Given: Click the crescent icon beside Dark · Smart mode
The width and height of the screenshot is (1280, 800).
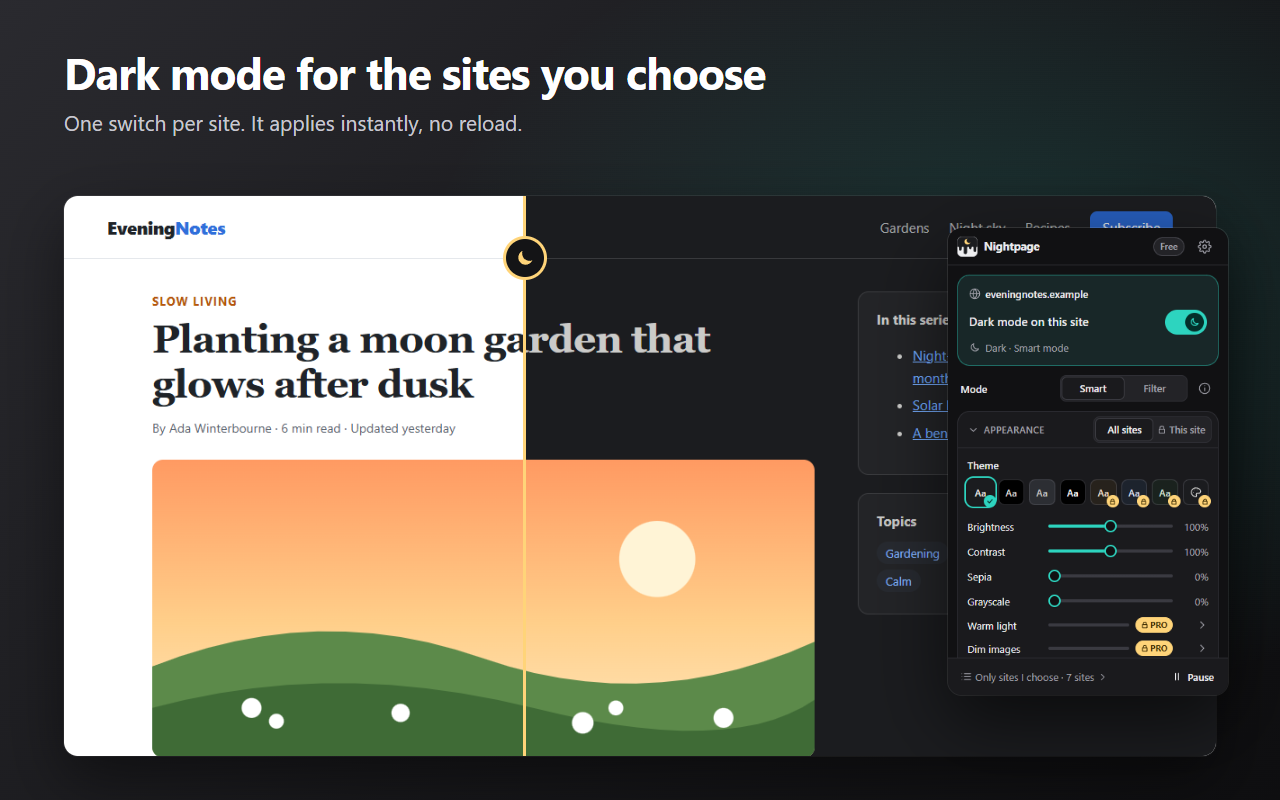Looking at the screenshot, I should (975, 348).
